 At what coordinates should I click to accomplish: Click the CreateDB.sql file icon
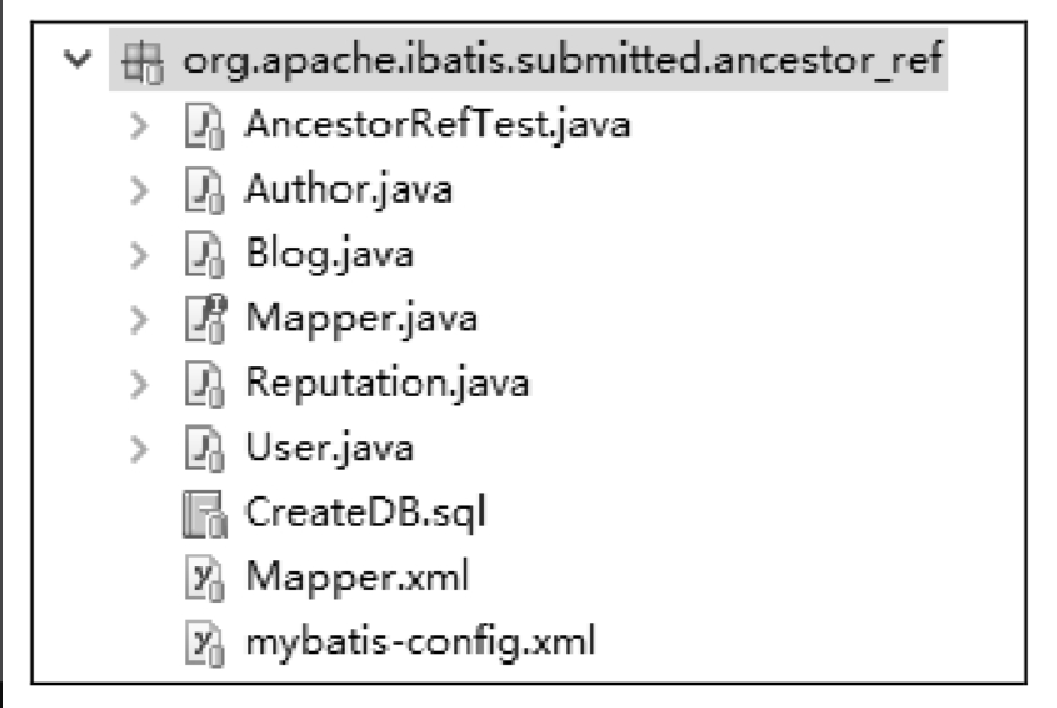pyautogui.click(x=204, y=514)
